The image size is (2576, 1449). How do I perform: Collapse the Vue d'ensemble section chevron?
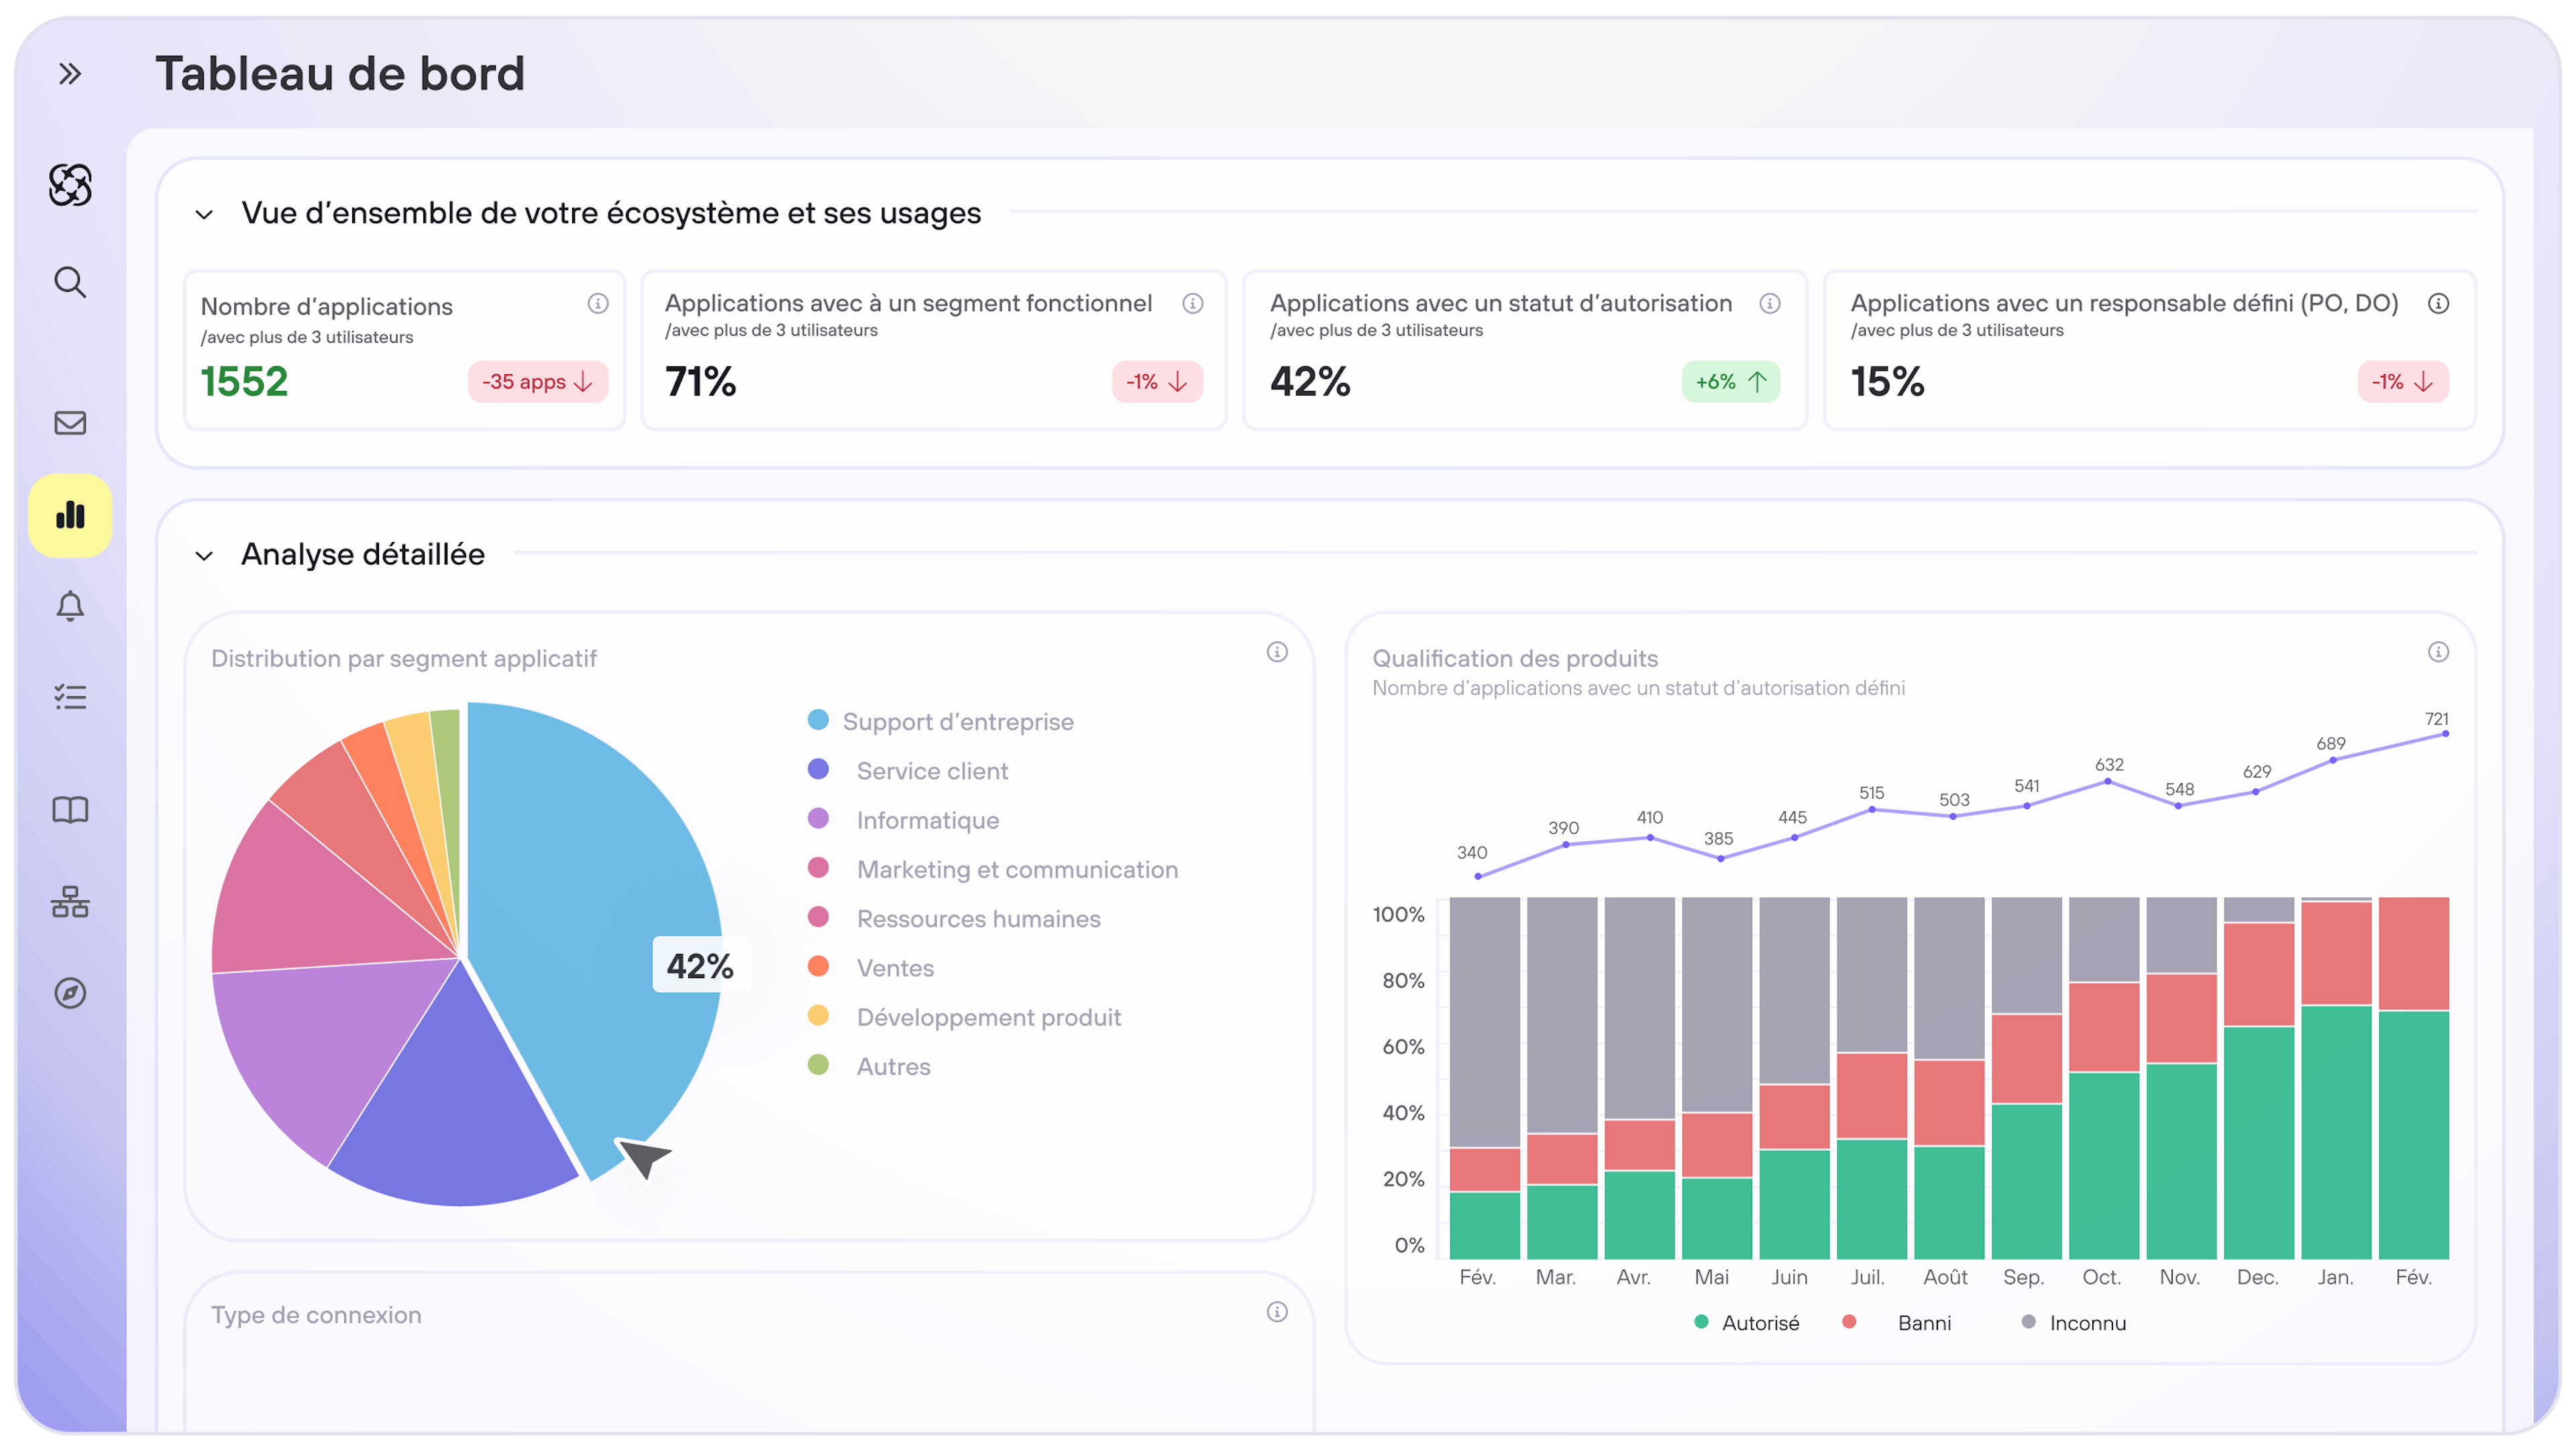coord(204,214)
